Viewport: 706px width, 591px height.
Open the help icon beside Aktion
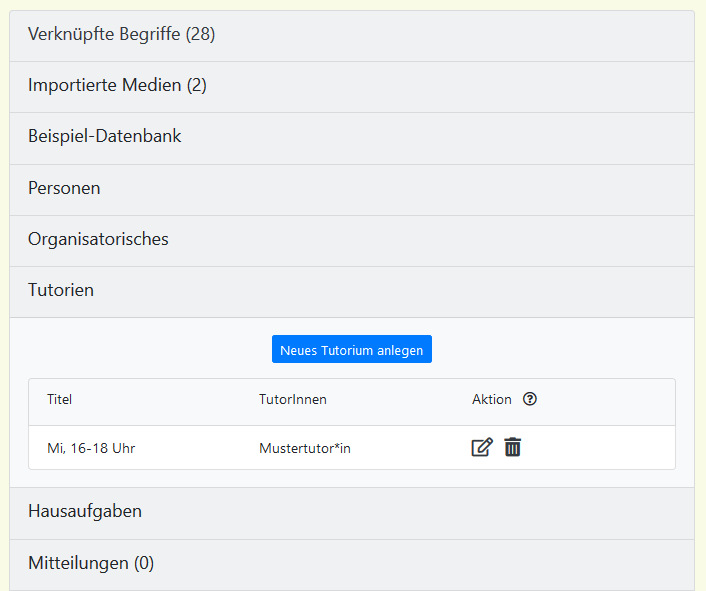[x=530, y=399]
